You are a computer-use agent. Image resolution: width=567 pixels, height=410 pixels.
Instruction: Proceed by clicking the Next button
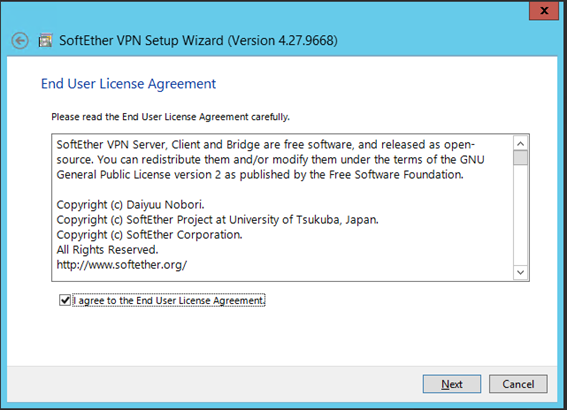click(452, 384)
